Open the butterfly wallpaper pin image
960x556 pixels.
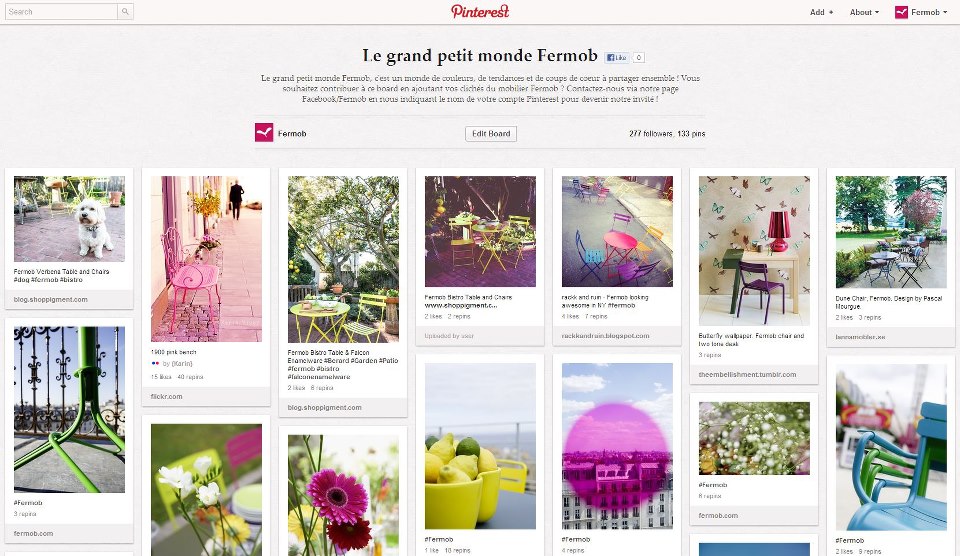pyautogui.click(x=754, y=251)
